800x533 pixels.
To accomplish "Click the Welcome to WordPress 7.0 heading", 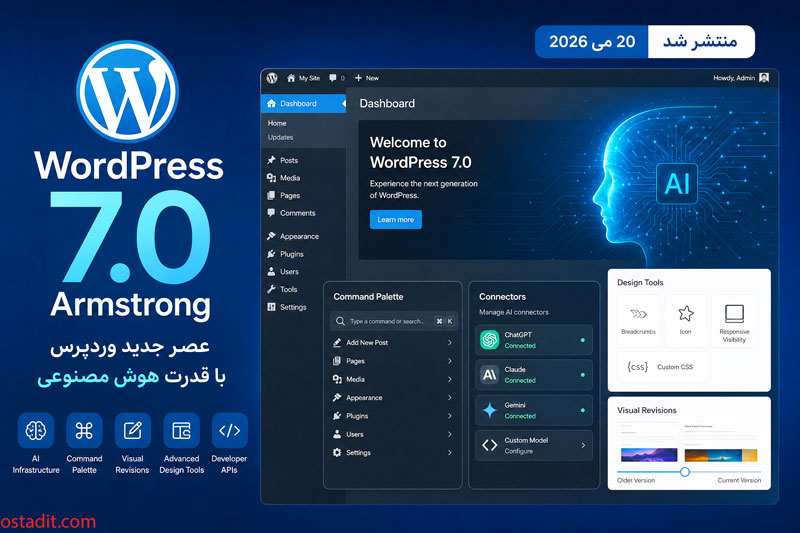I will tap(420, 152).
